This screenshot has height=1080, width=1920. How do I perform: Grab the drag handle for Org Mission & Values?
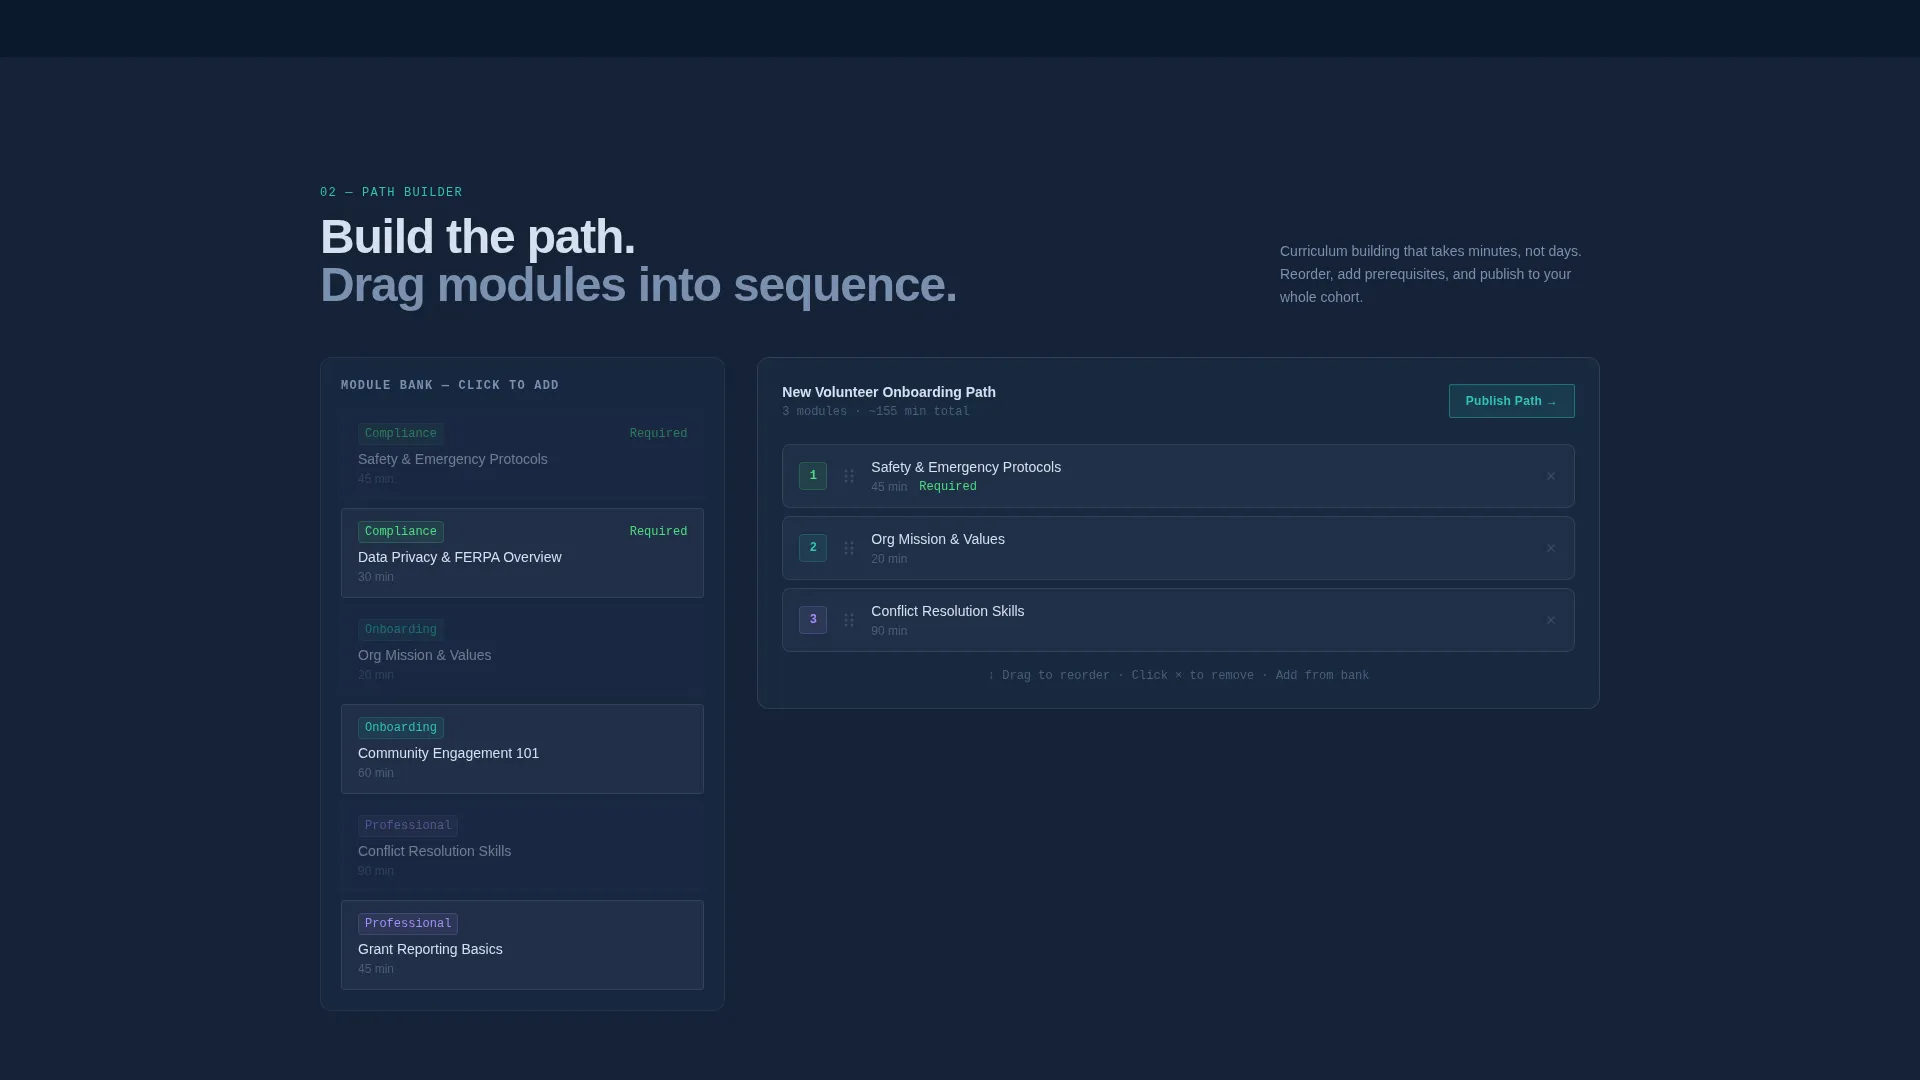coord(849,548)
